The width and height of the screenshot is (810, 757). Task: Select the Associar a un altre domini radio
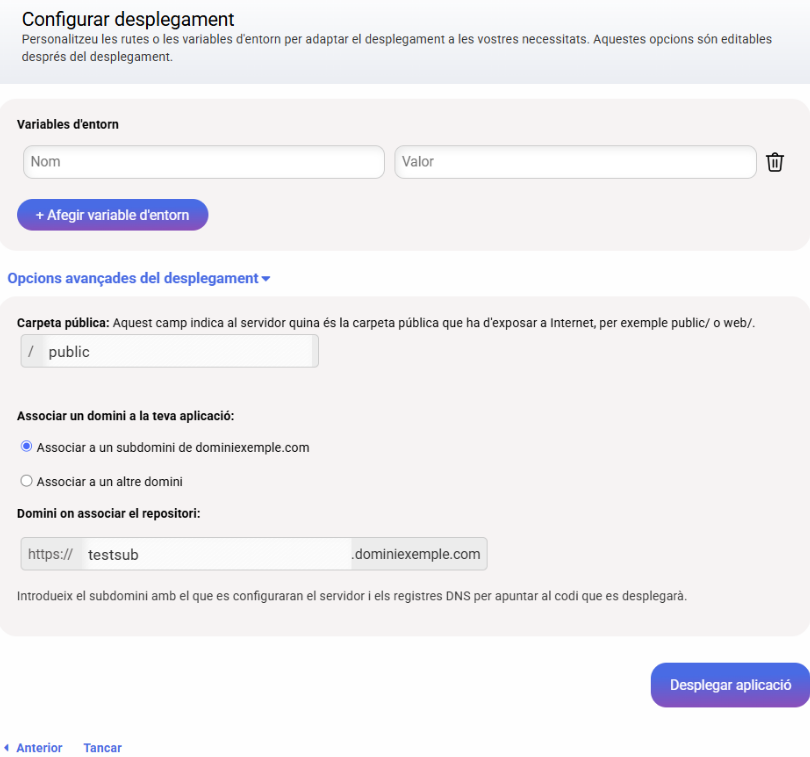pos(26,481)
